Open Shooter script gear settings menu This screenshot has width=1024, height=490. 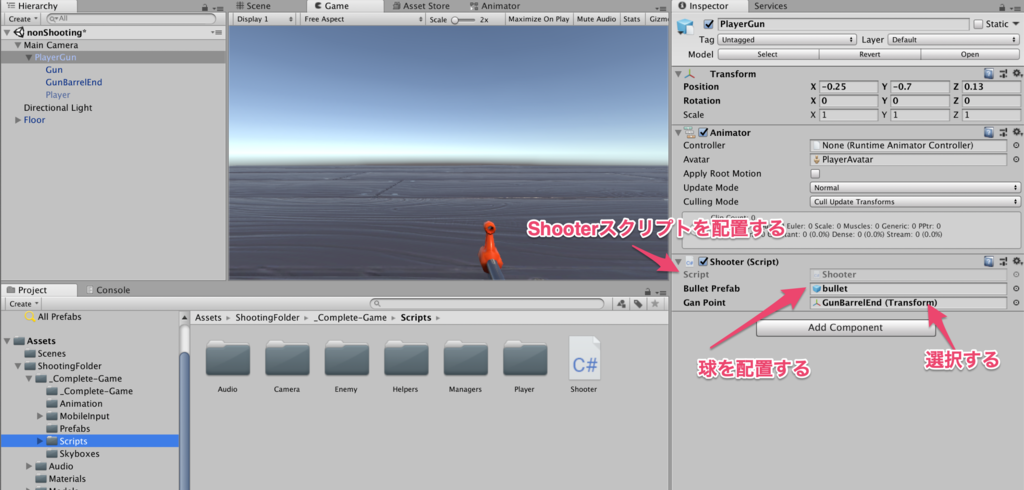coord(1017,261)
